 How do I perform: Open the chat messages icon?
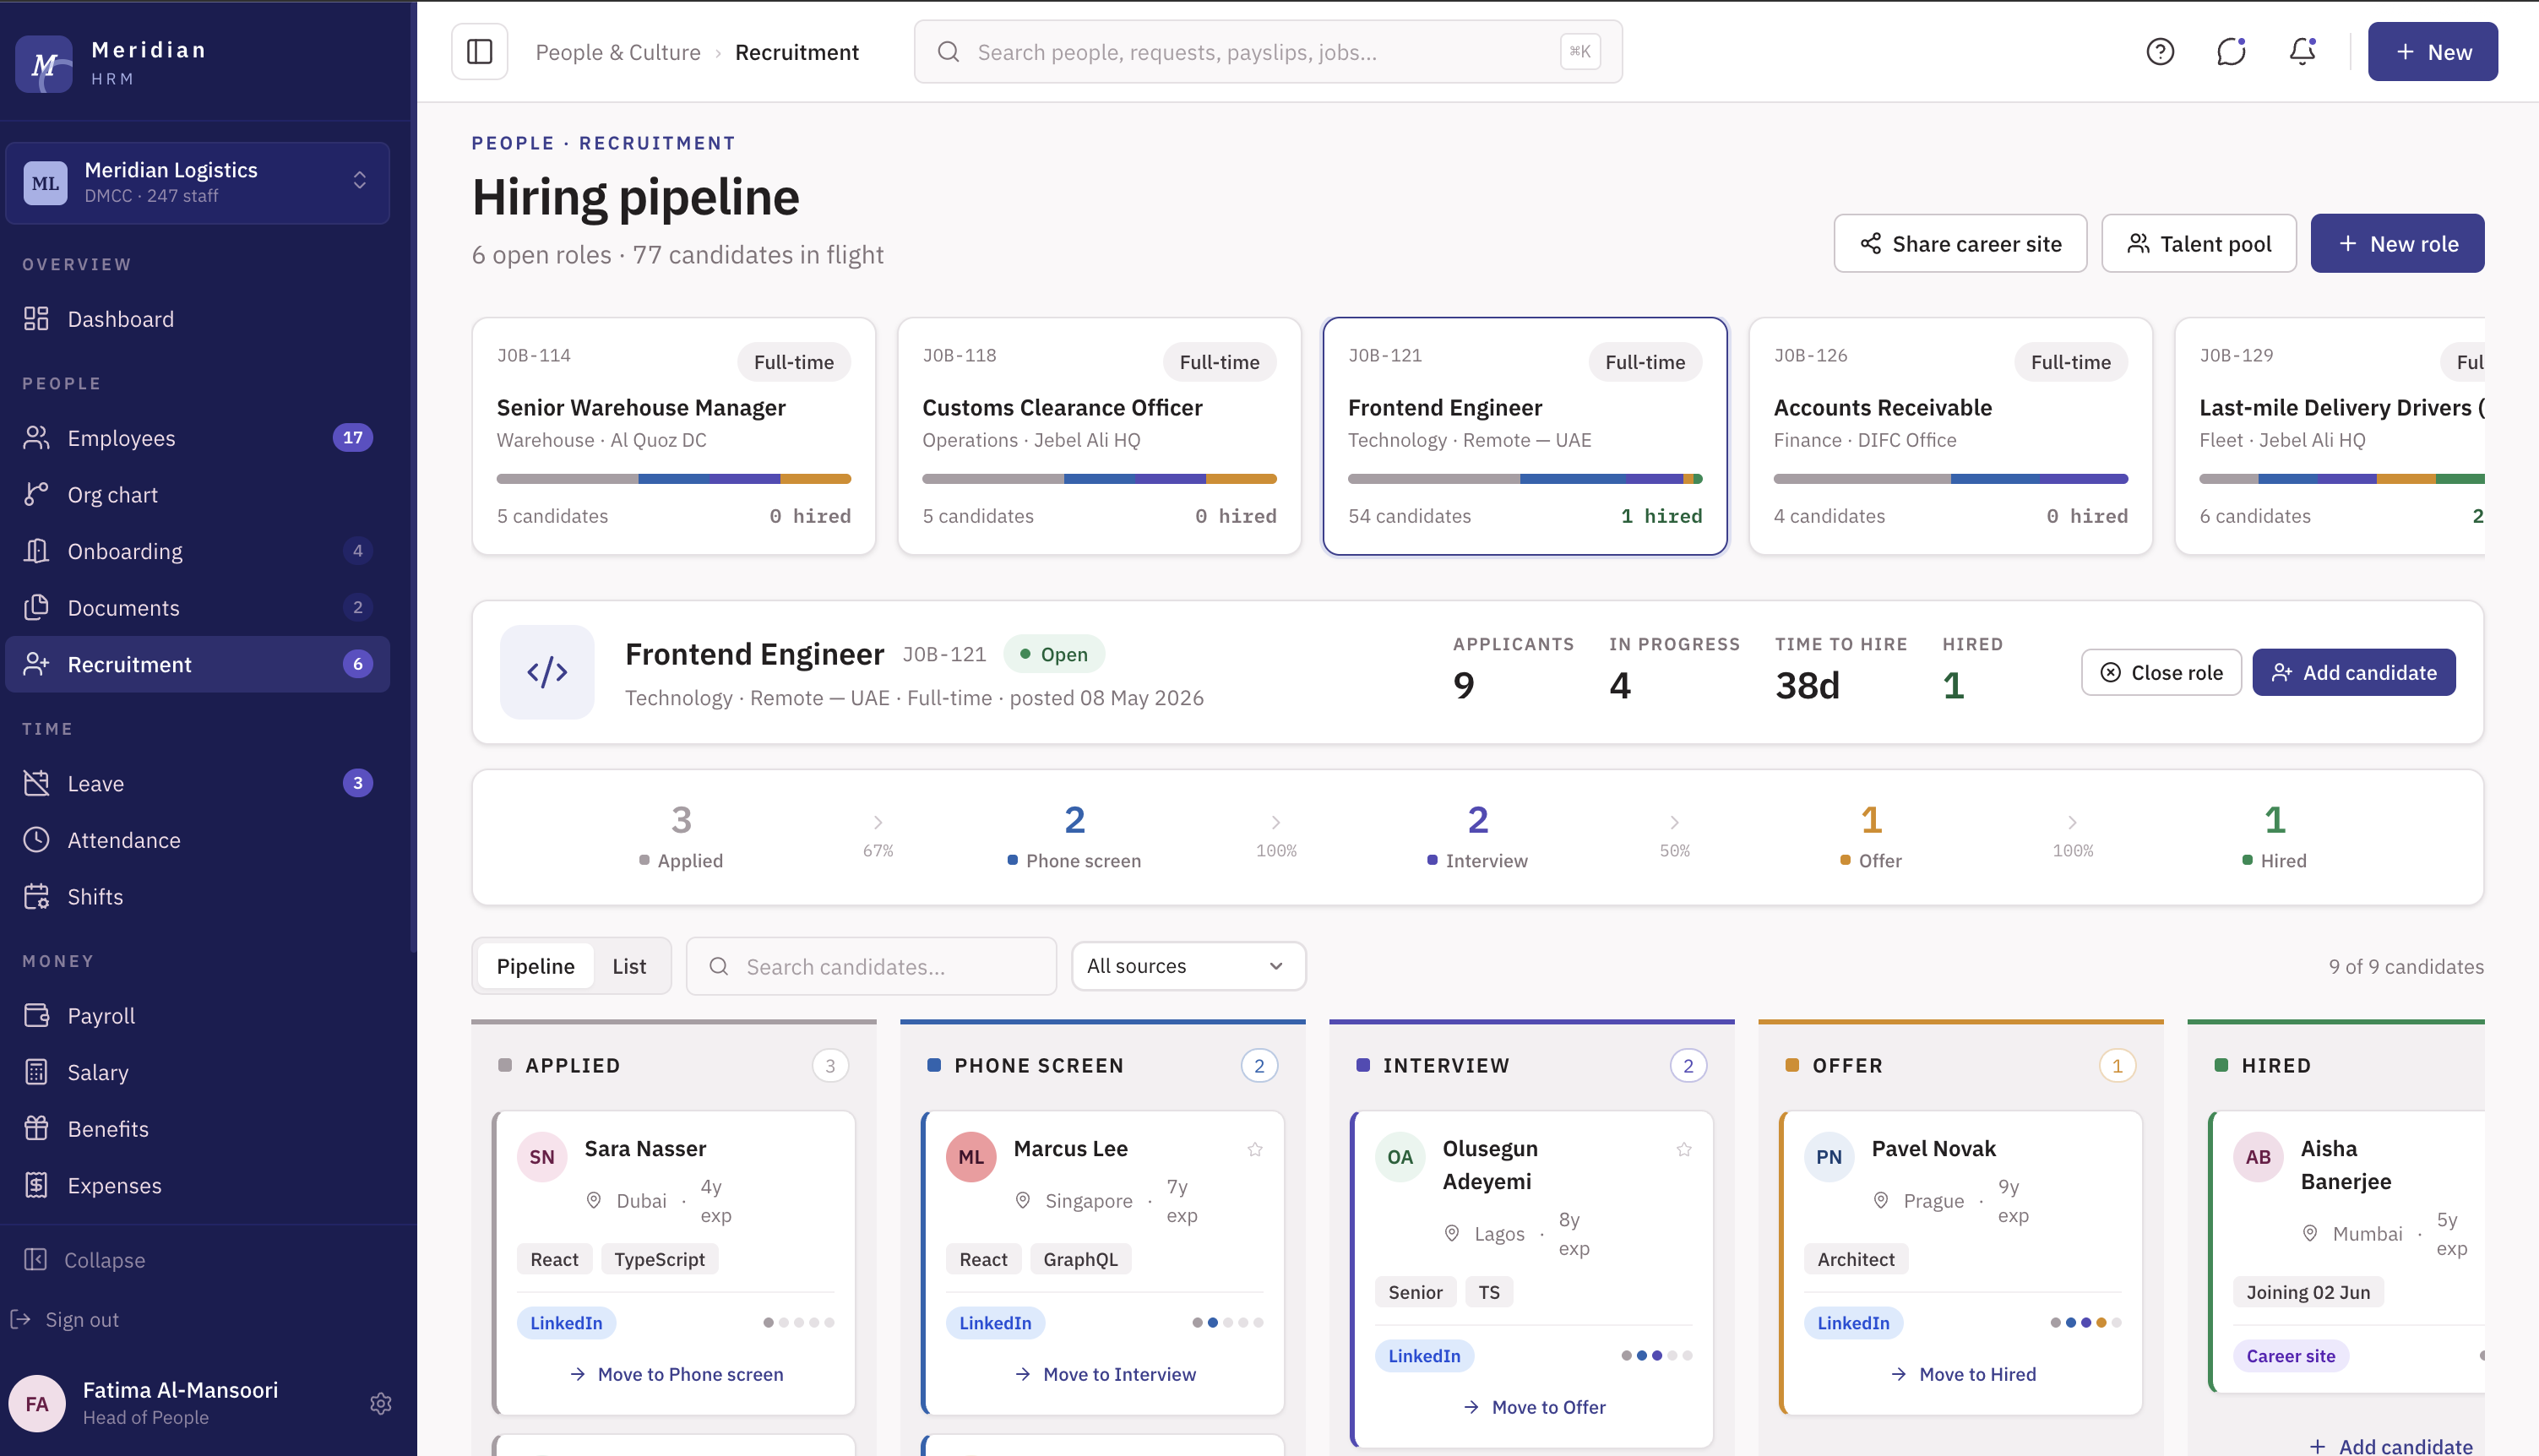(x=2231, y=52)
